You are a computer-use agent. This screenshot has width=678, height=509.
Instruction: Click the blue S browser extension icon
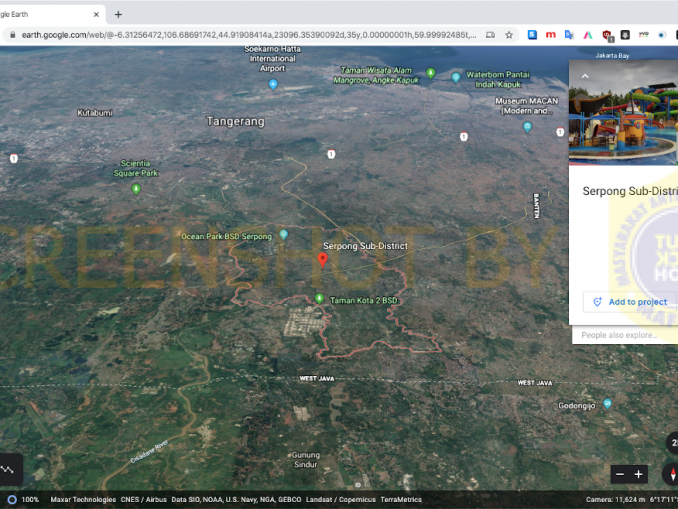click(532, 35)
